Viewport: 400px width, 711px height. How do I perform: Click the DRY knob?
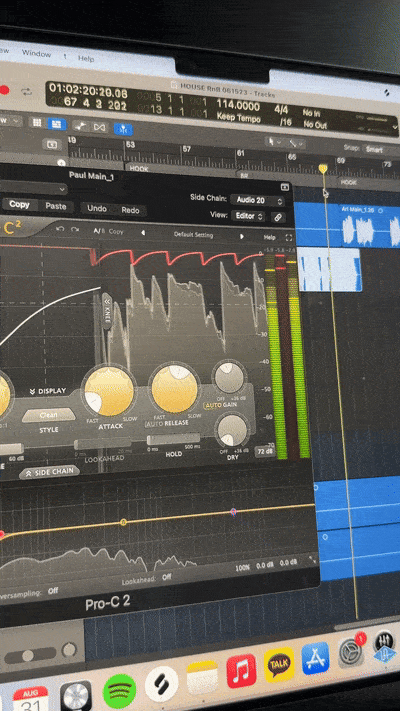232,430
